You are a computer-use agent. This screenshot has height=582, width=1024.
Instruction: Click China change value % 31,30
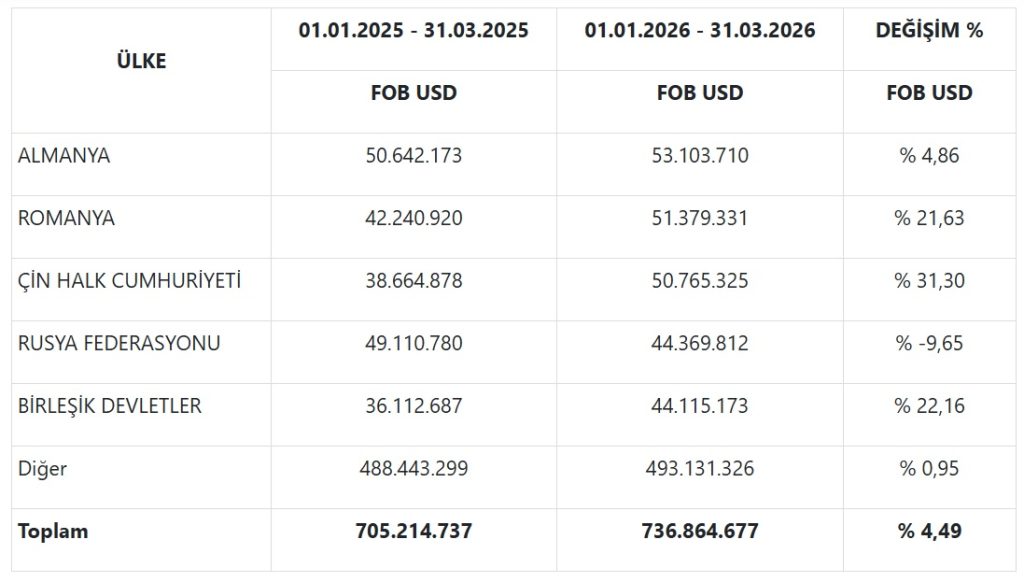(929, 281)
